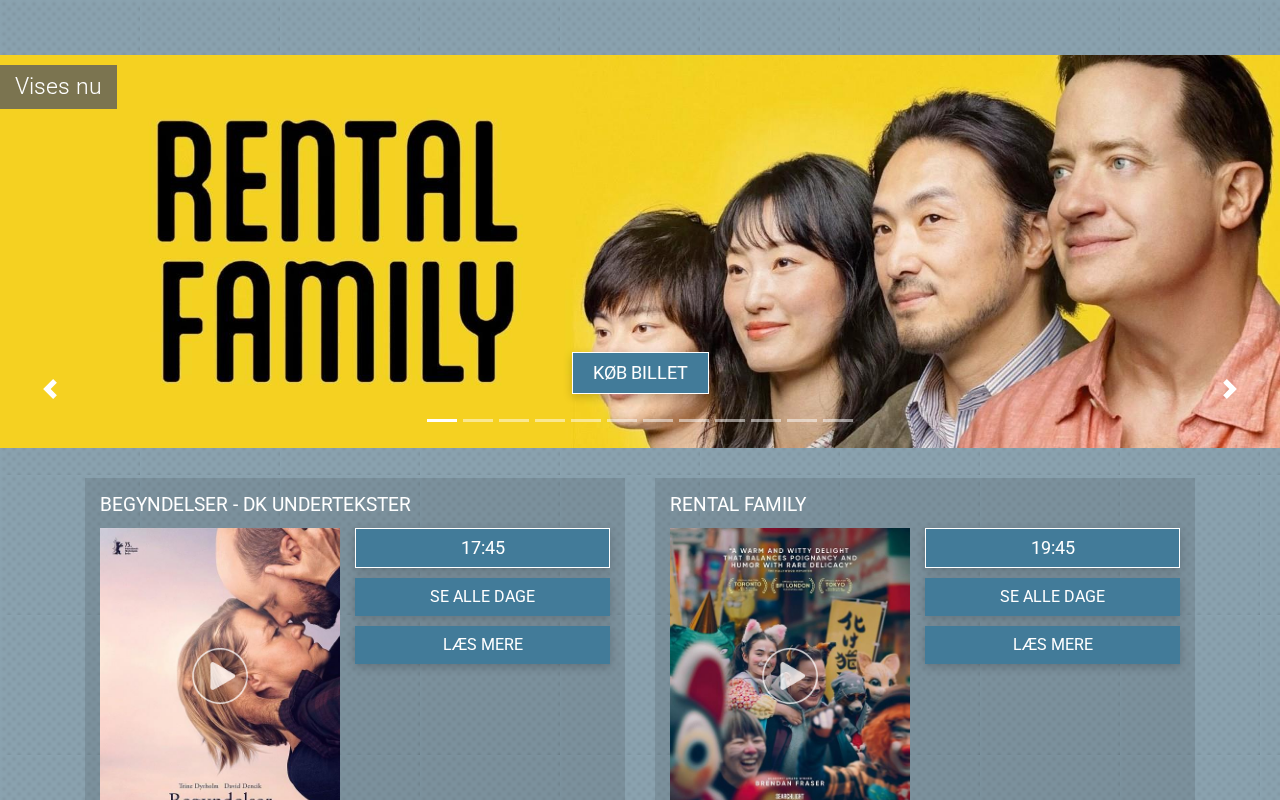The image size is (1280, 800).
Task: Open the RENTAL FAMILY title heading
Action: (x=738, y=504)
